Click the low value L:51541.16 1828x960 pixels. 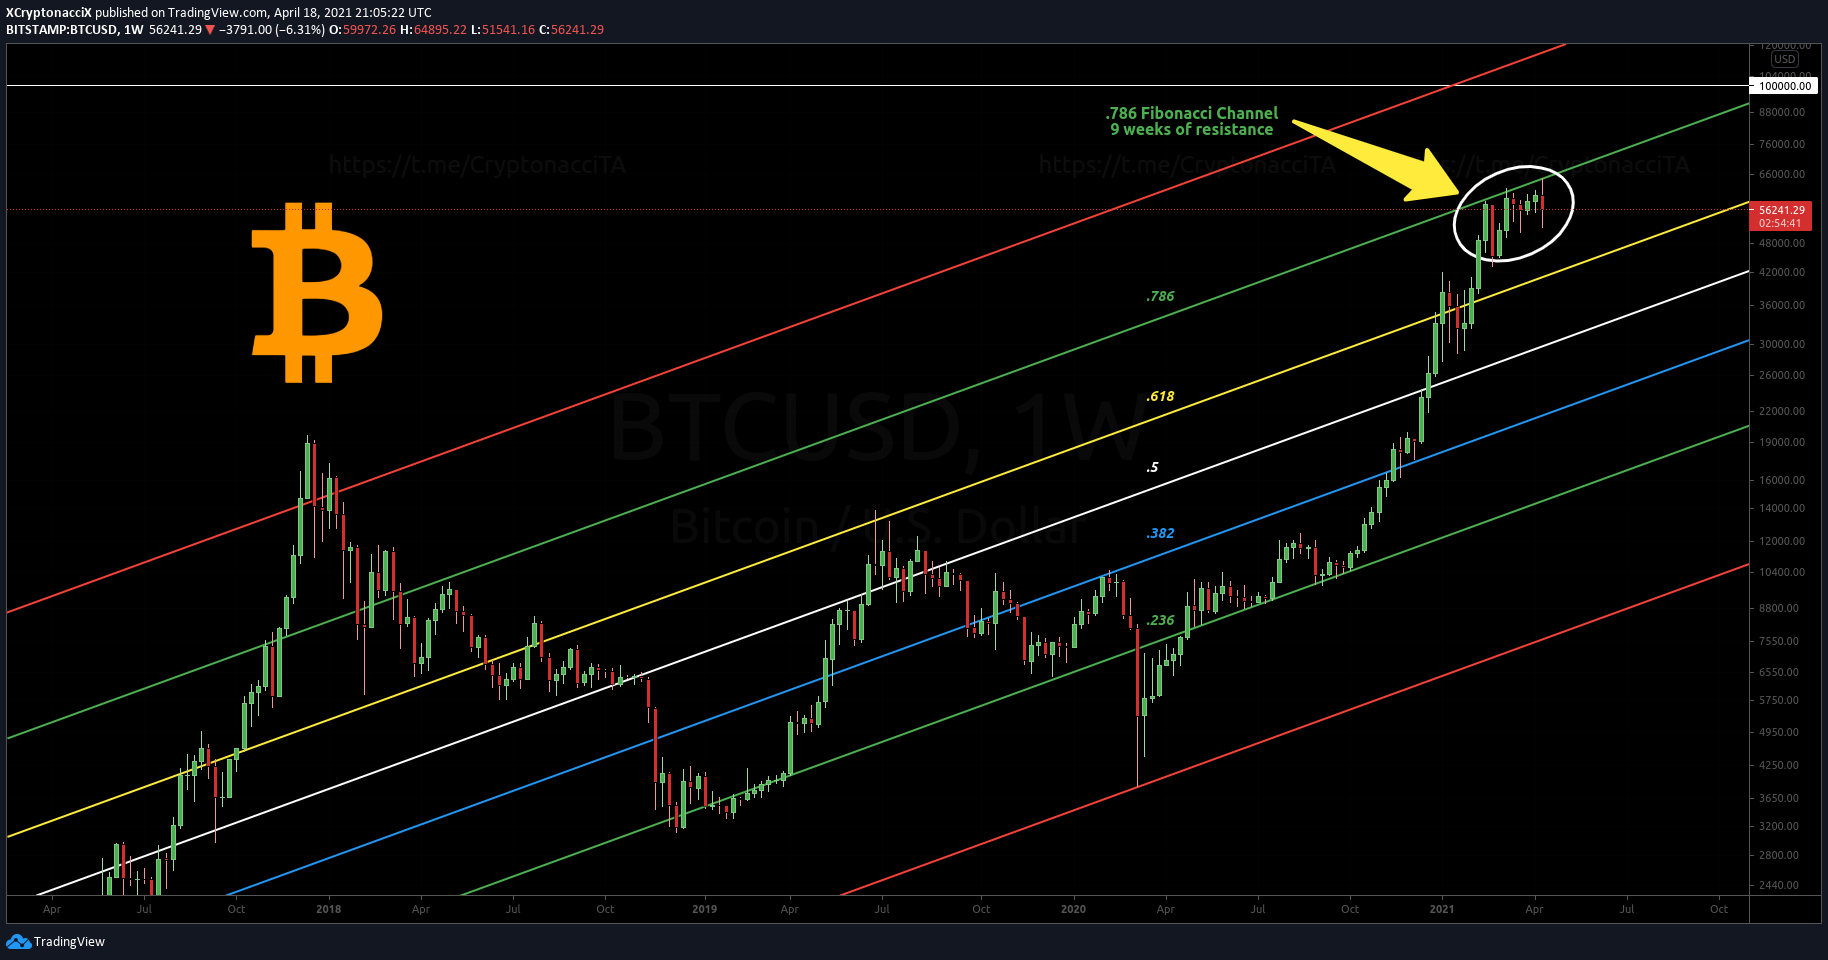[x=503, y=30]
